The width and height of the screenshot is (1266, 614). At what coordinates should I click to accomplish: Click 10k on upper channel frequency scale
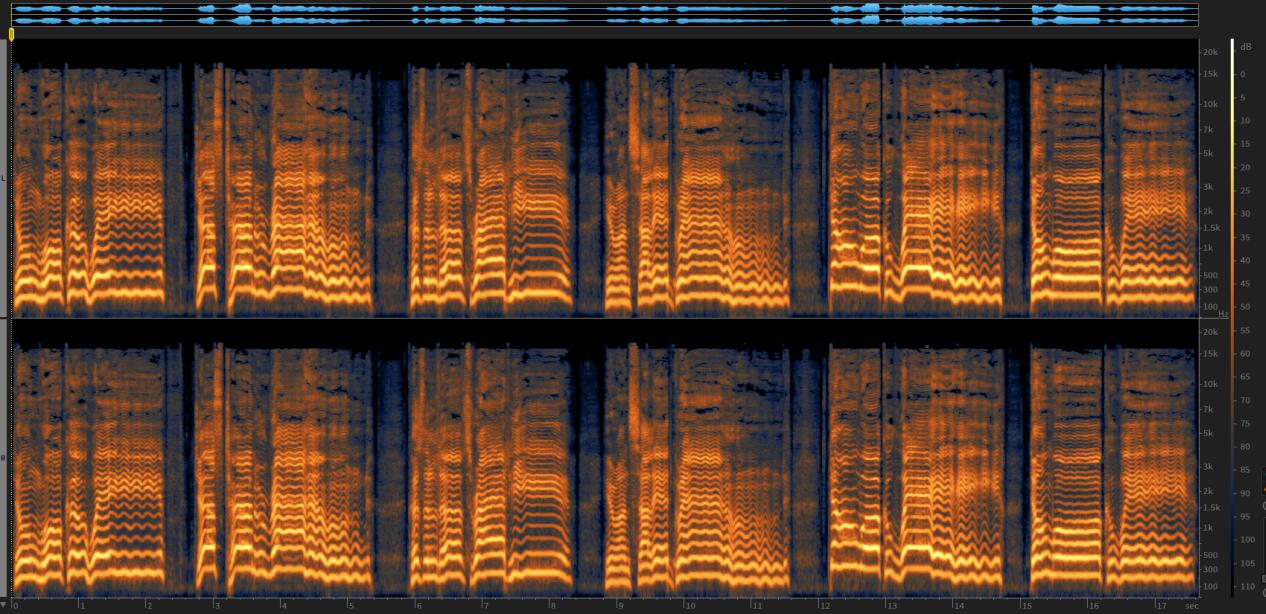(x=1209, y=104)
